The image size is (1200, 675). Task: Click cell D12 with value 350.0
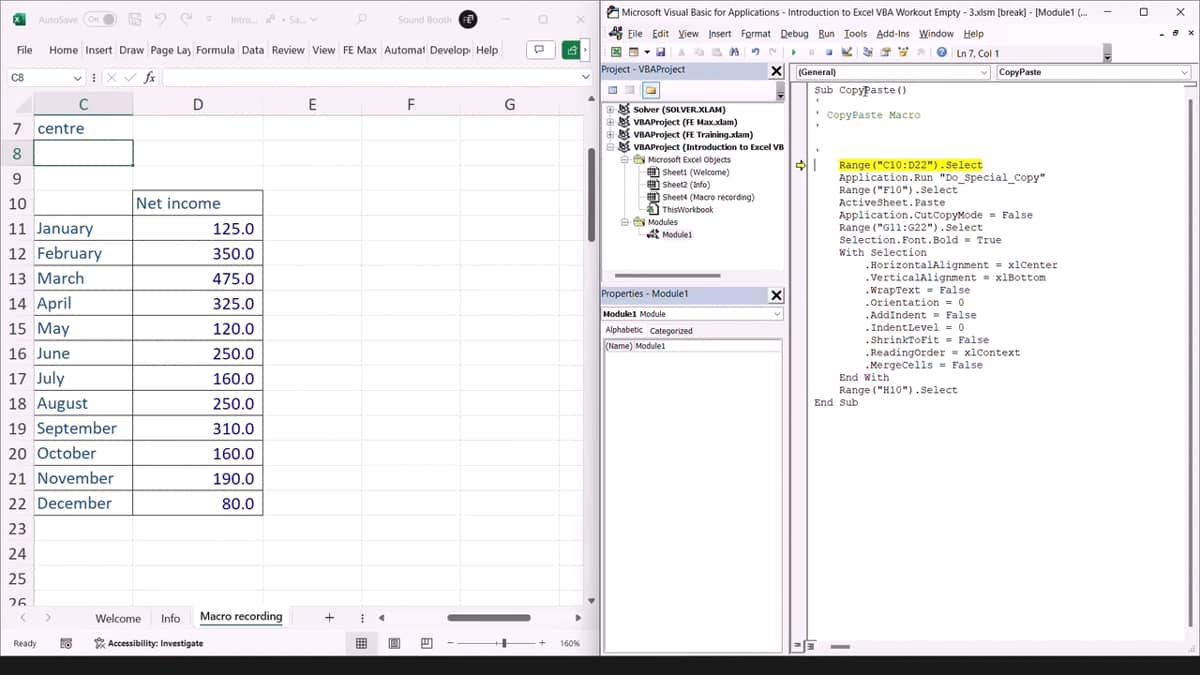click(198, 254)
